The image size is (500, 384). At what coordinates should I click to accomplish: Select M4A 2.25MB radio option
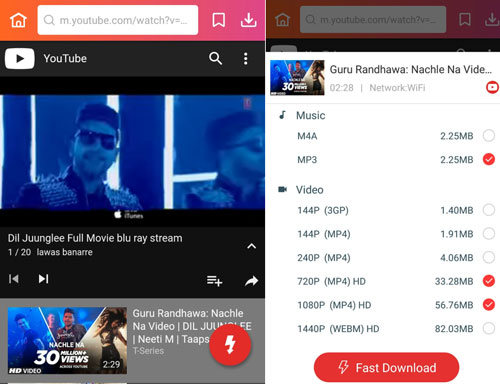pos(489,136)
